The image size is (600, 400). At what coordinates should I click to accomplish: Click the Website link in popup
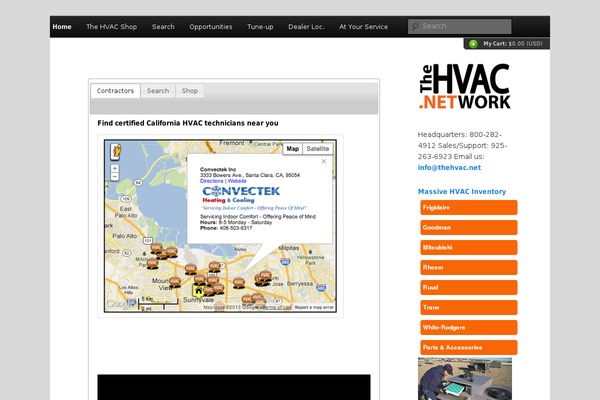(x=237, y=181)
